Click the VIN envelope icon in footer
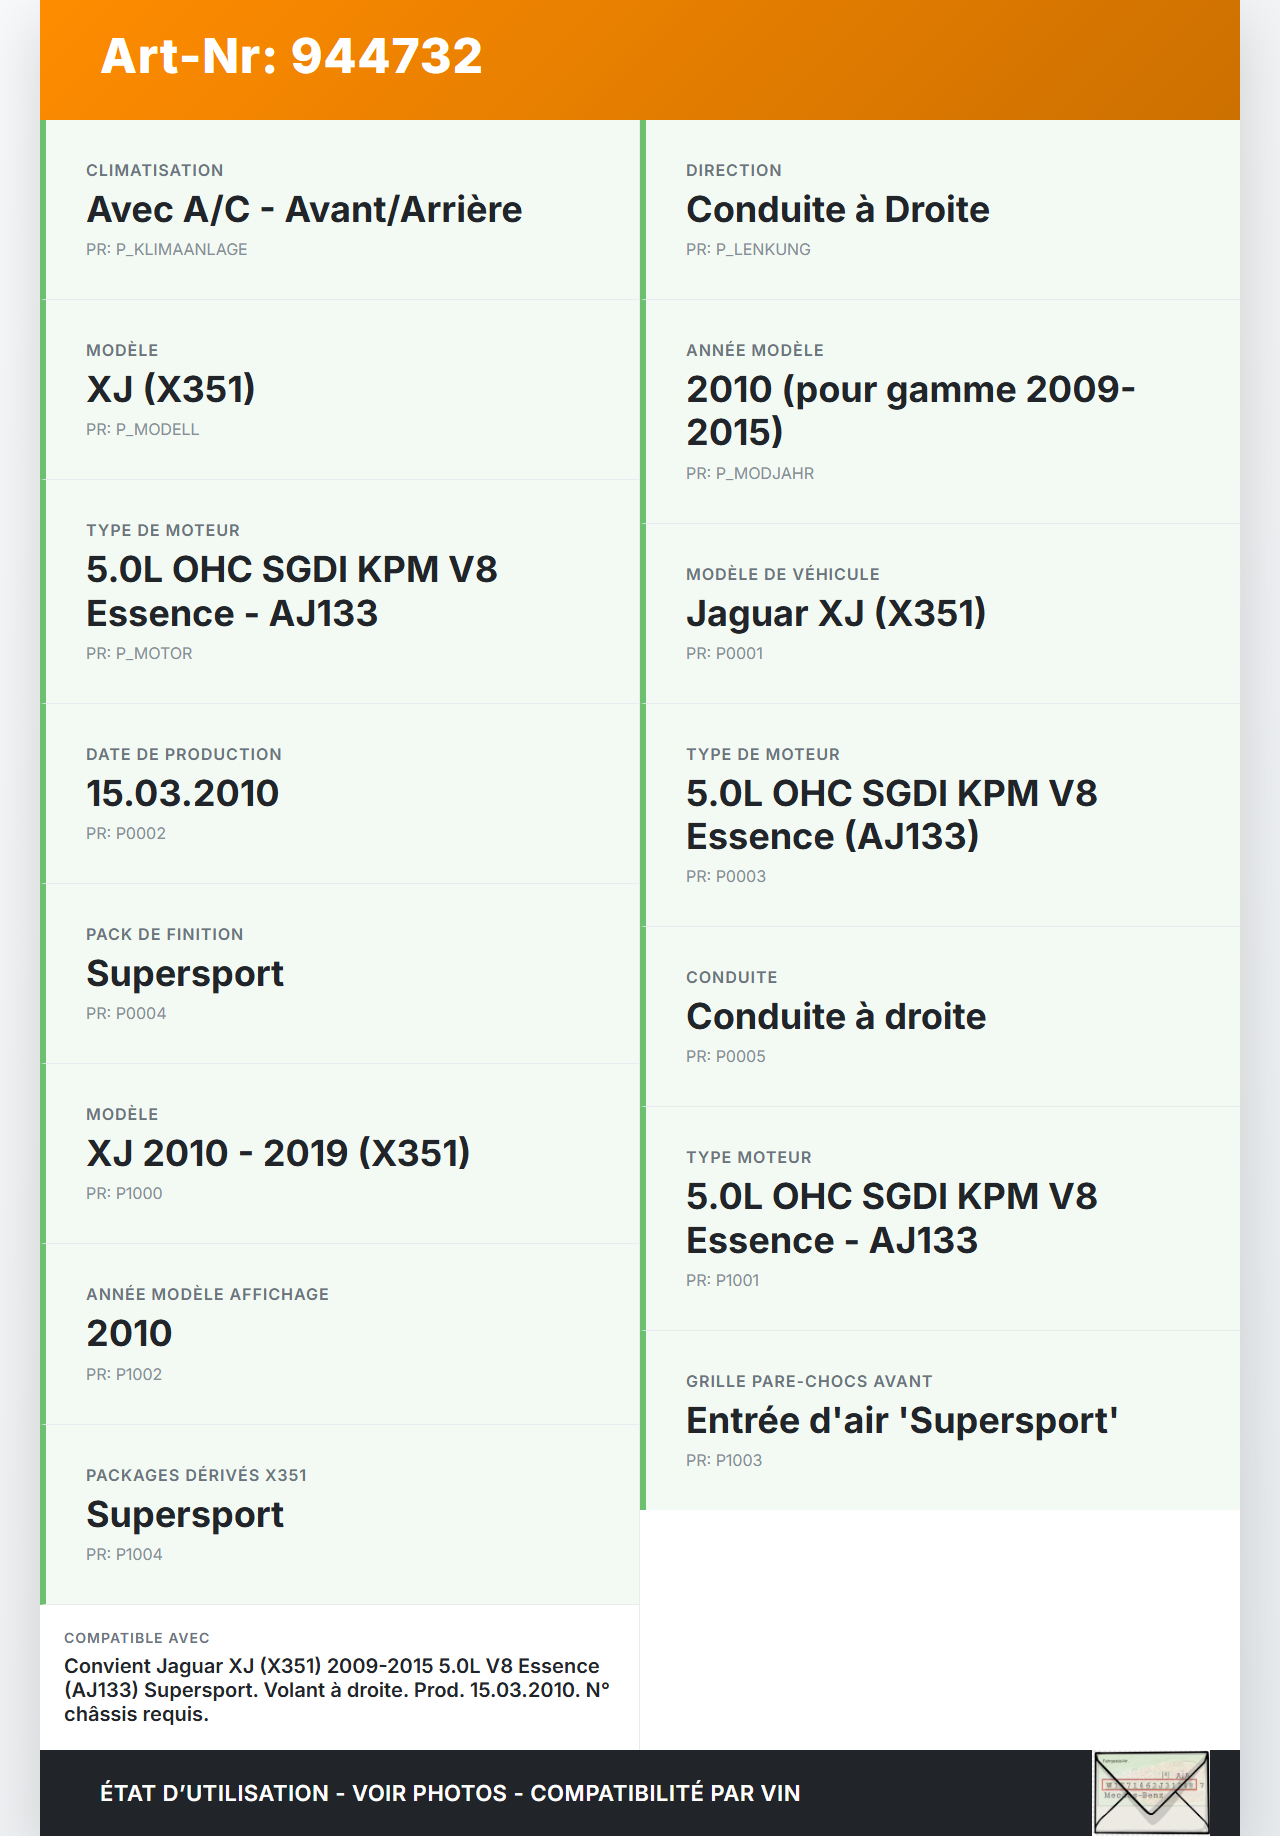The width and height of the screenshot is (1280, 1836). [1151, 1792]
